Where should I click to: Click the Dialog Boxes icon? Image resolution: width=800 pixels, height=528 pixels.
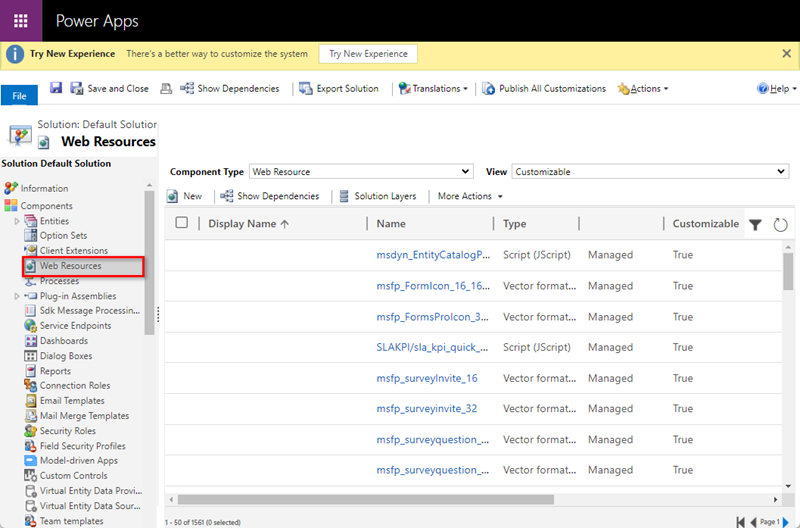(31, 356)
